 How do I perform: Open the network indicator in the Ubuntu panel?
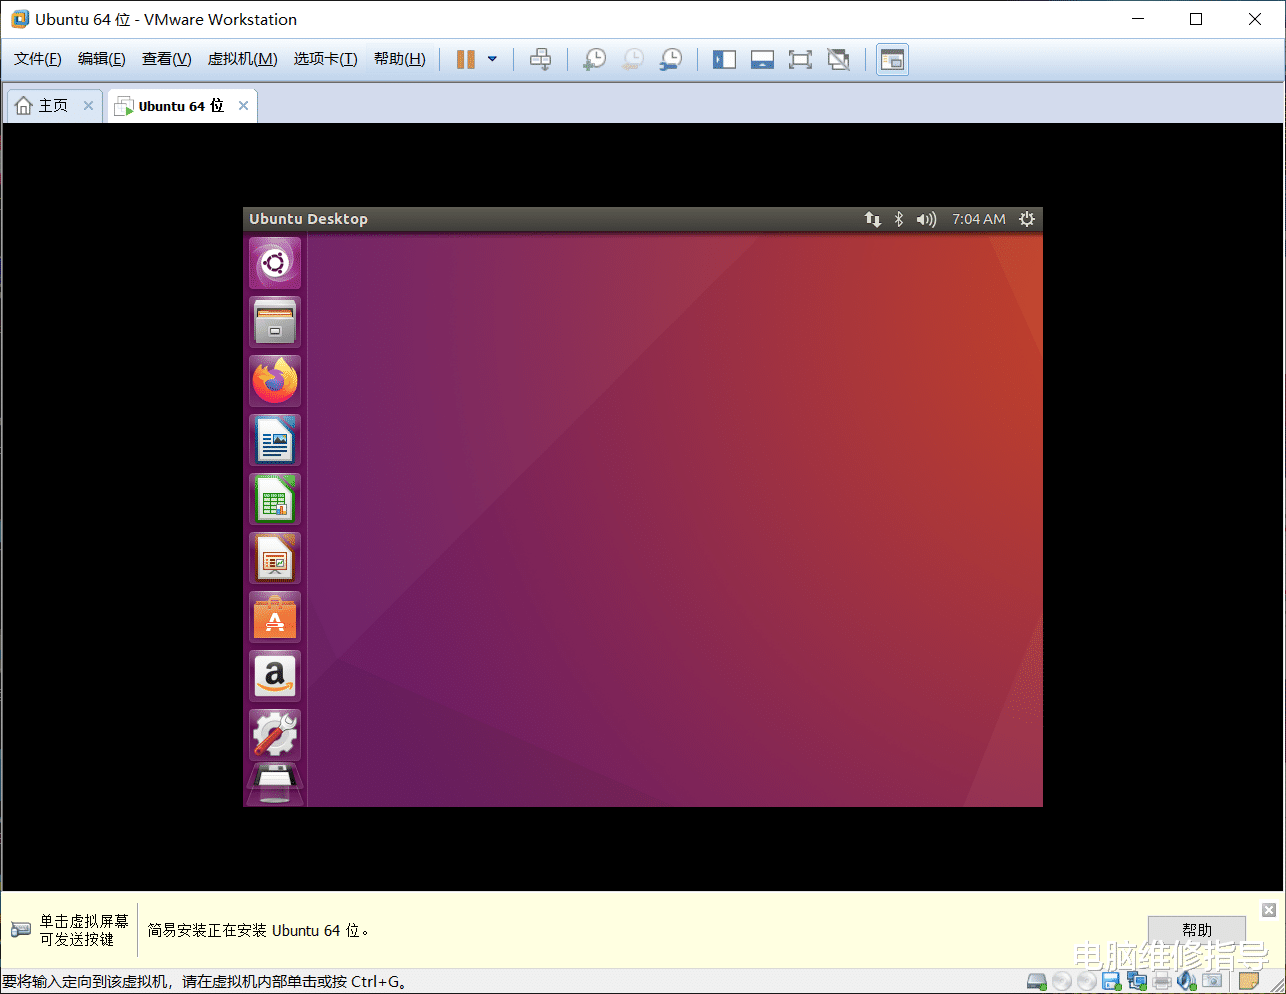[x=873, y=219]
